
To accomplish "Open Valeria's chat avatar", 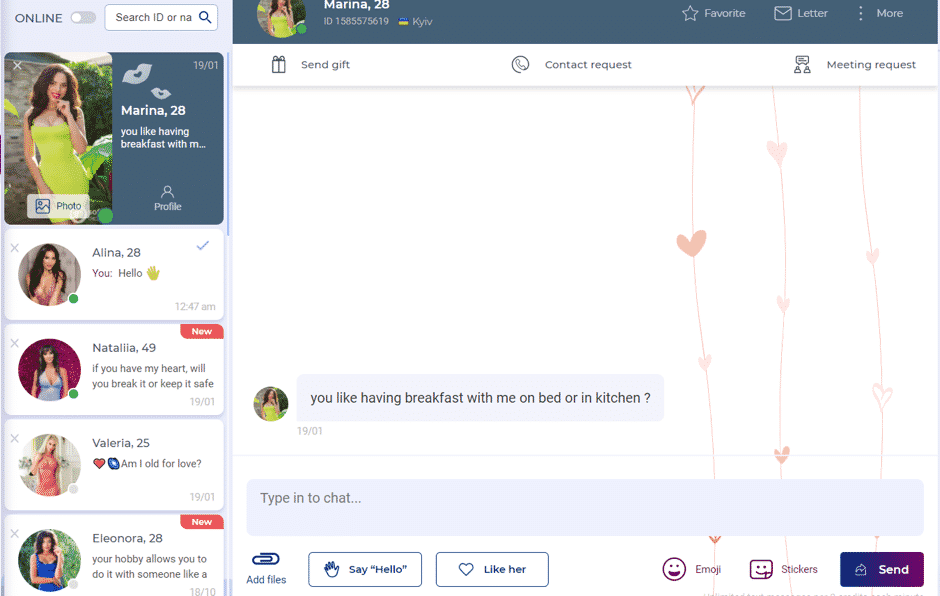I will point(49,465).
